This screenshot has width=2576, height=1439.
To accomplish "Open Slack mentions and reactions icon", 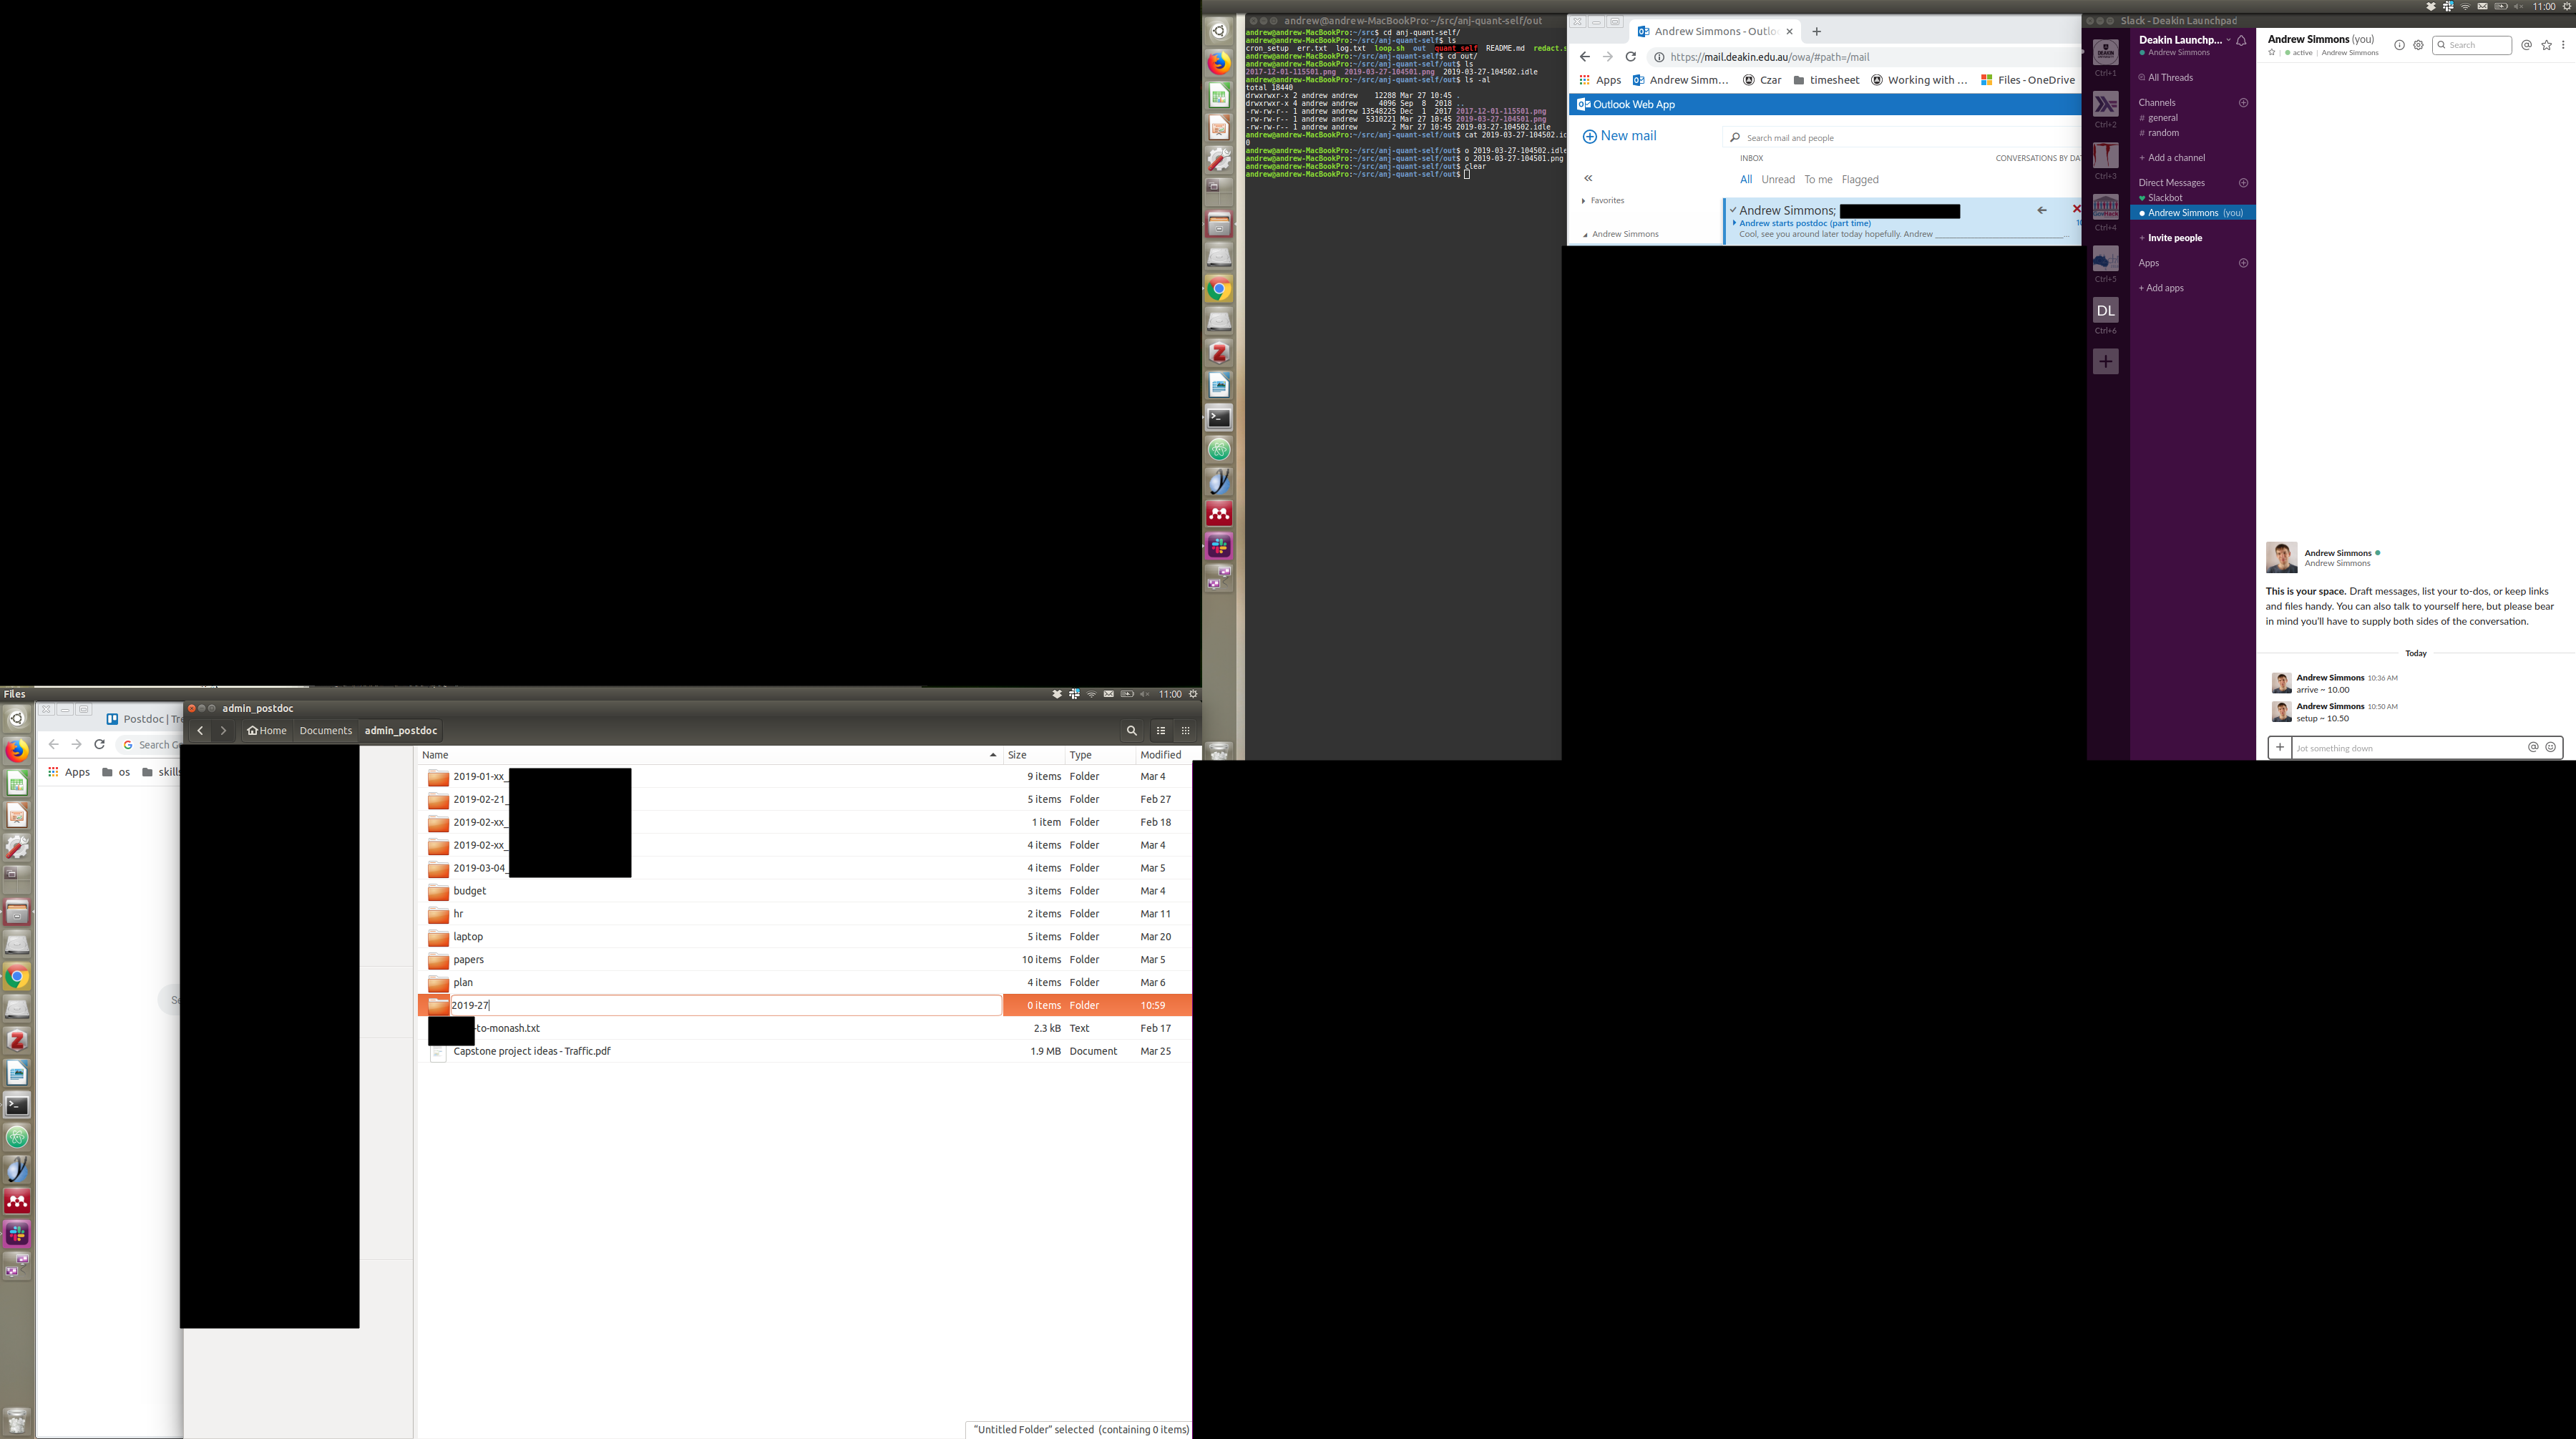I will 2526,45.
